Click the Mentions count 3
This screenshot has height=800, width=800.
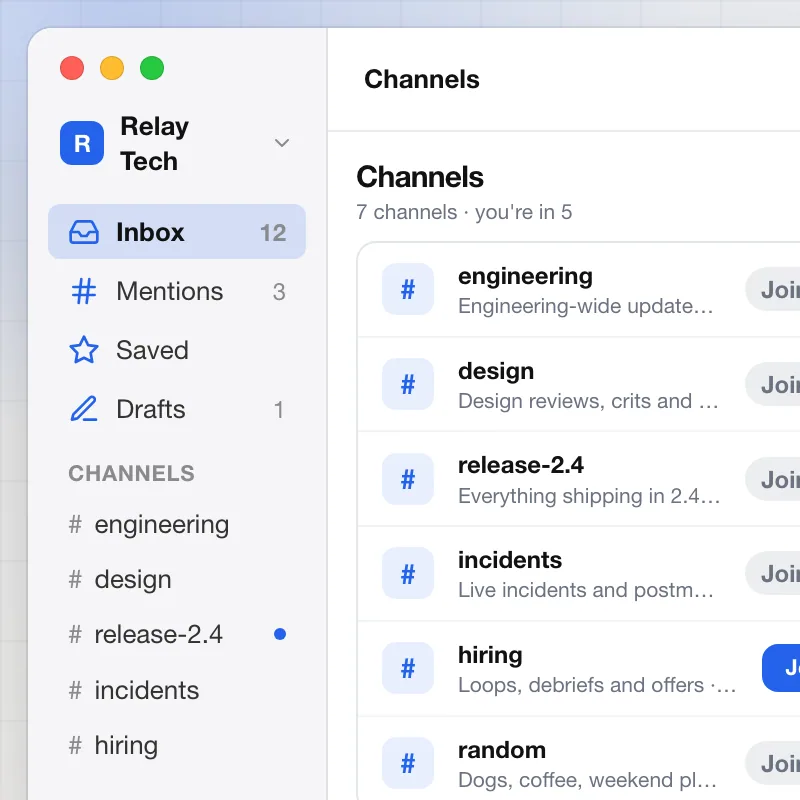click(279, 292)
